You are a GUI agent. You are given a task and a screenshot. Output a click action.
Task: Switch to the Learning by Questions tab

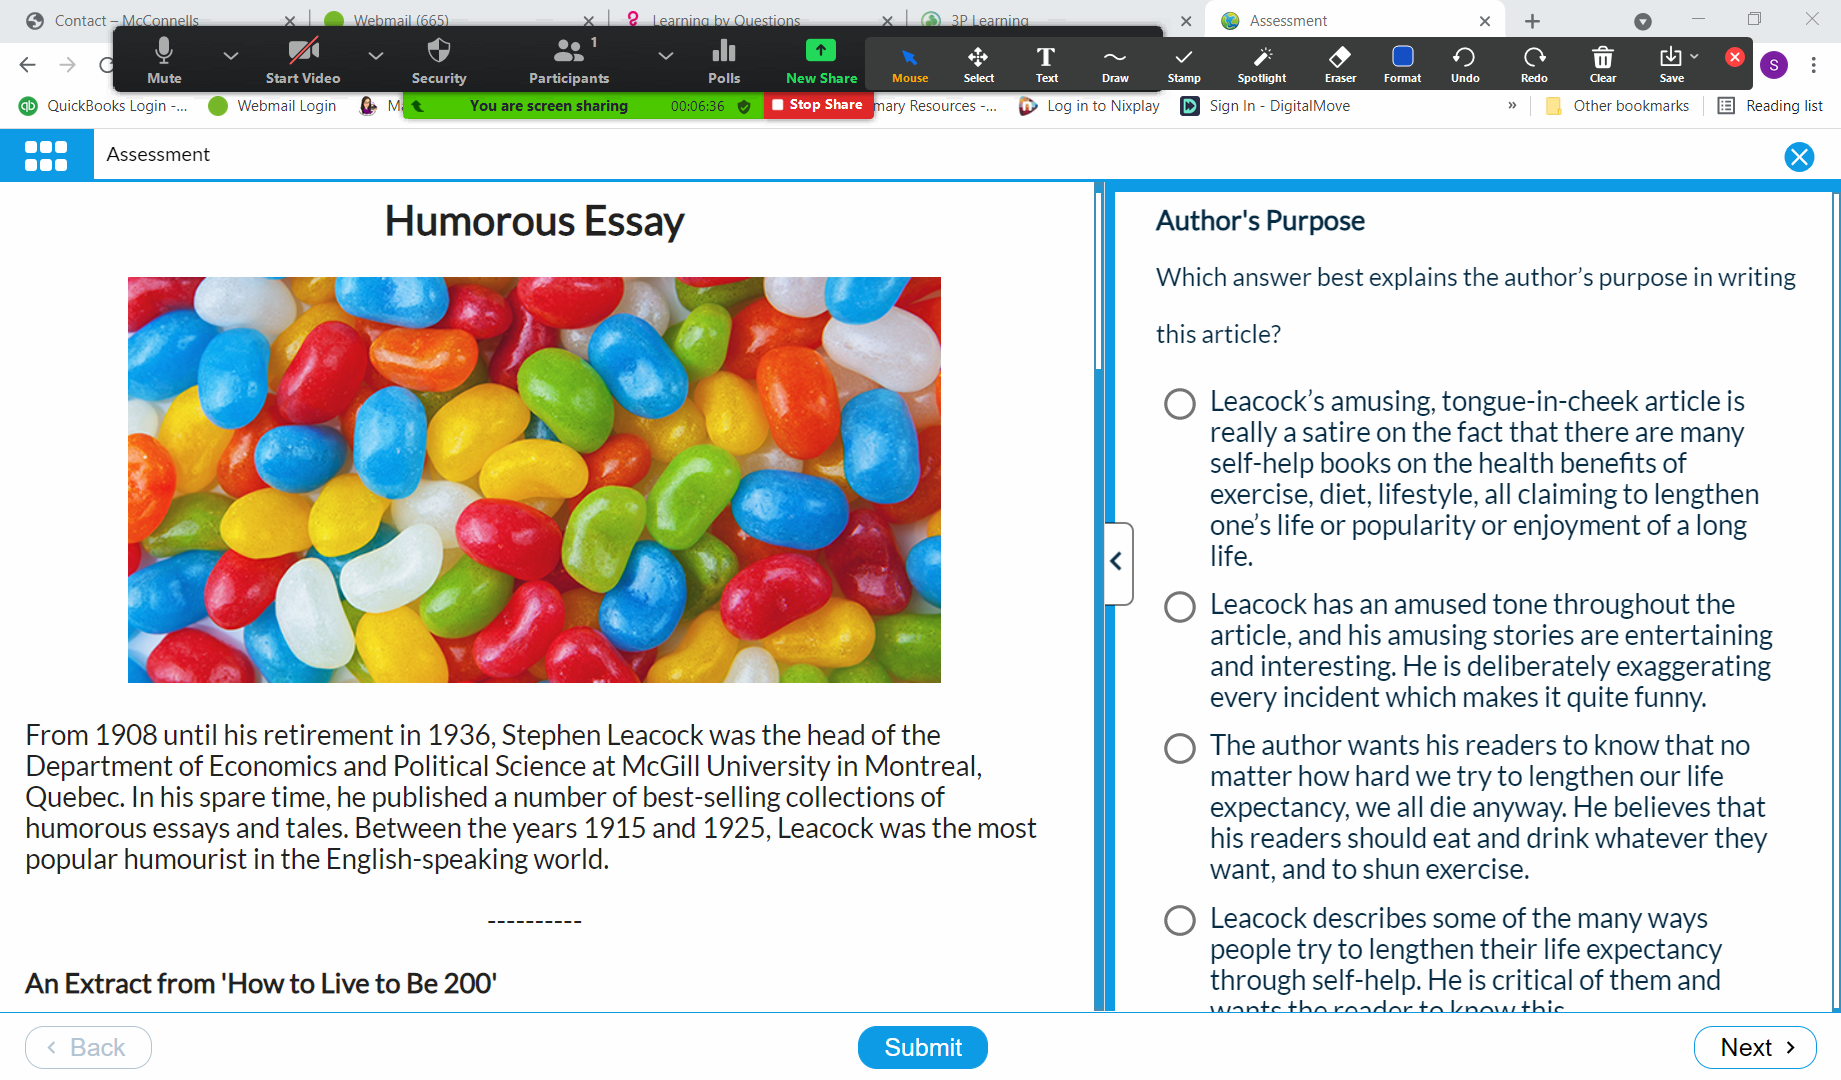pos(725,20)
